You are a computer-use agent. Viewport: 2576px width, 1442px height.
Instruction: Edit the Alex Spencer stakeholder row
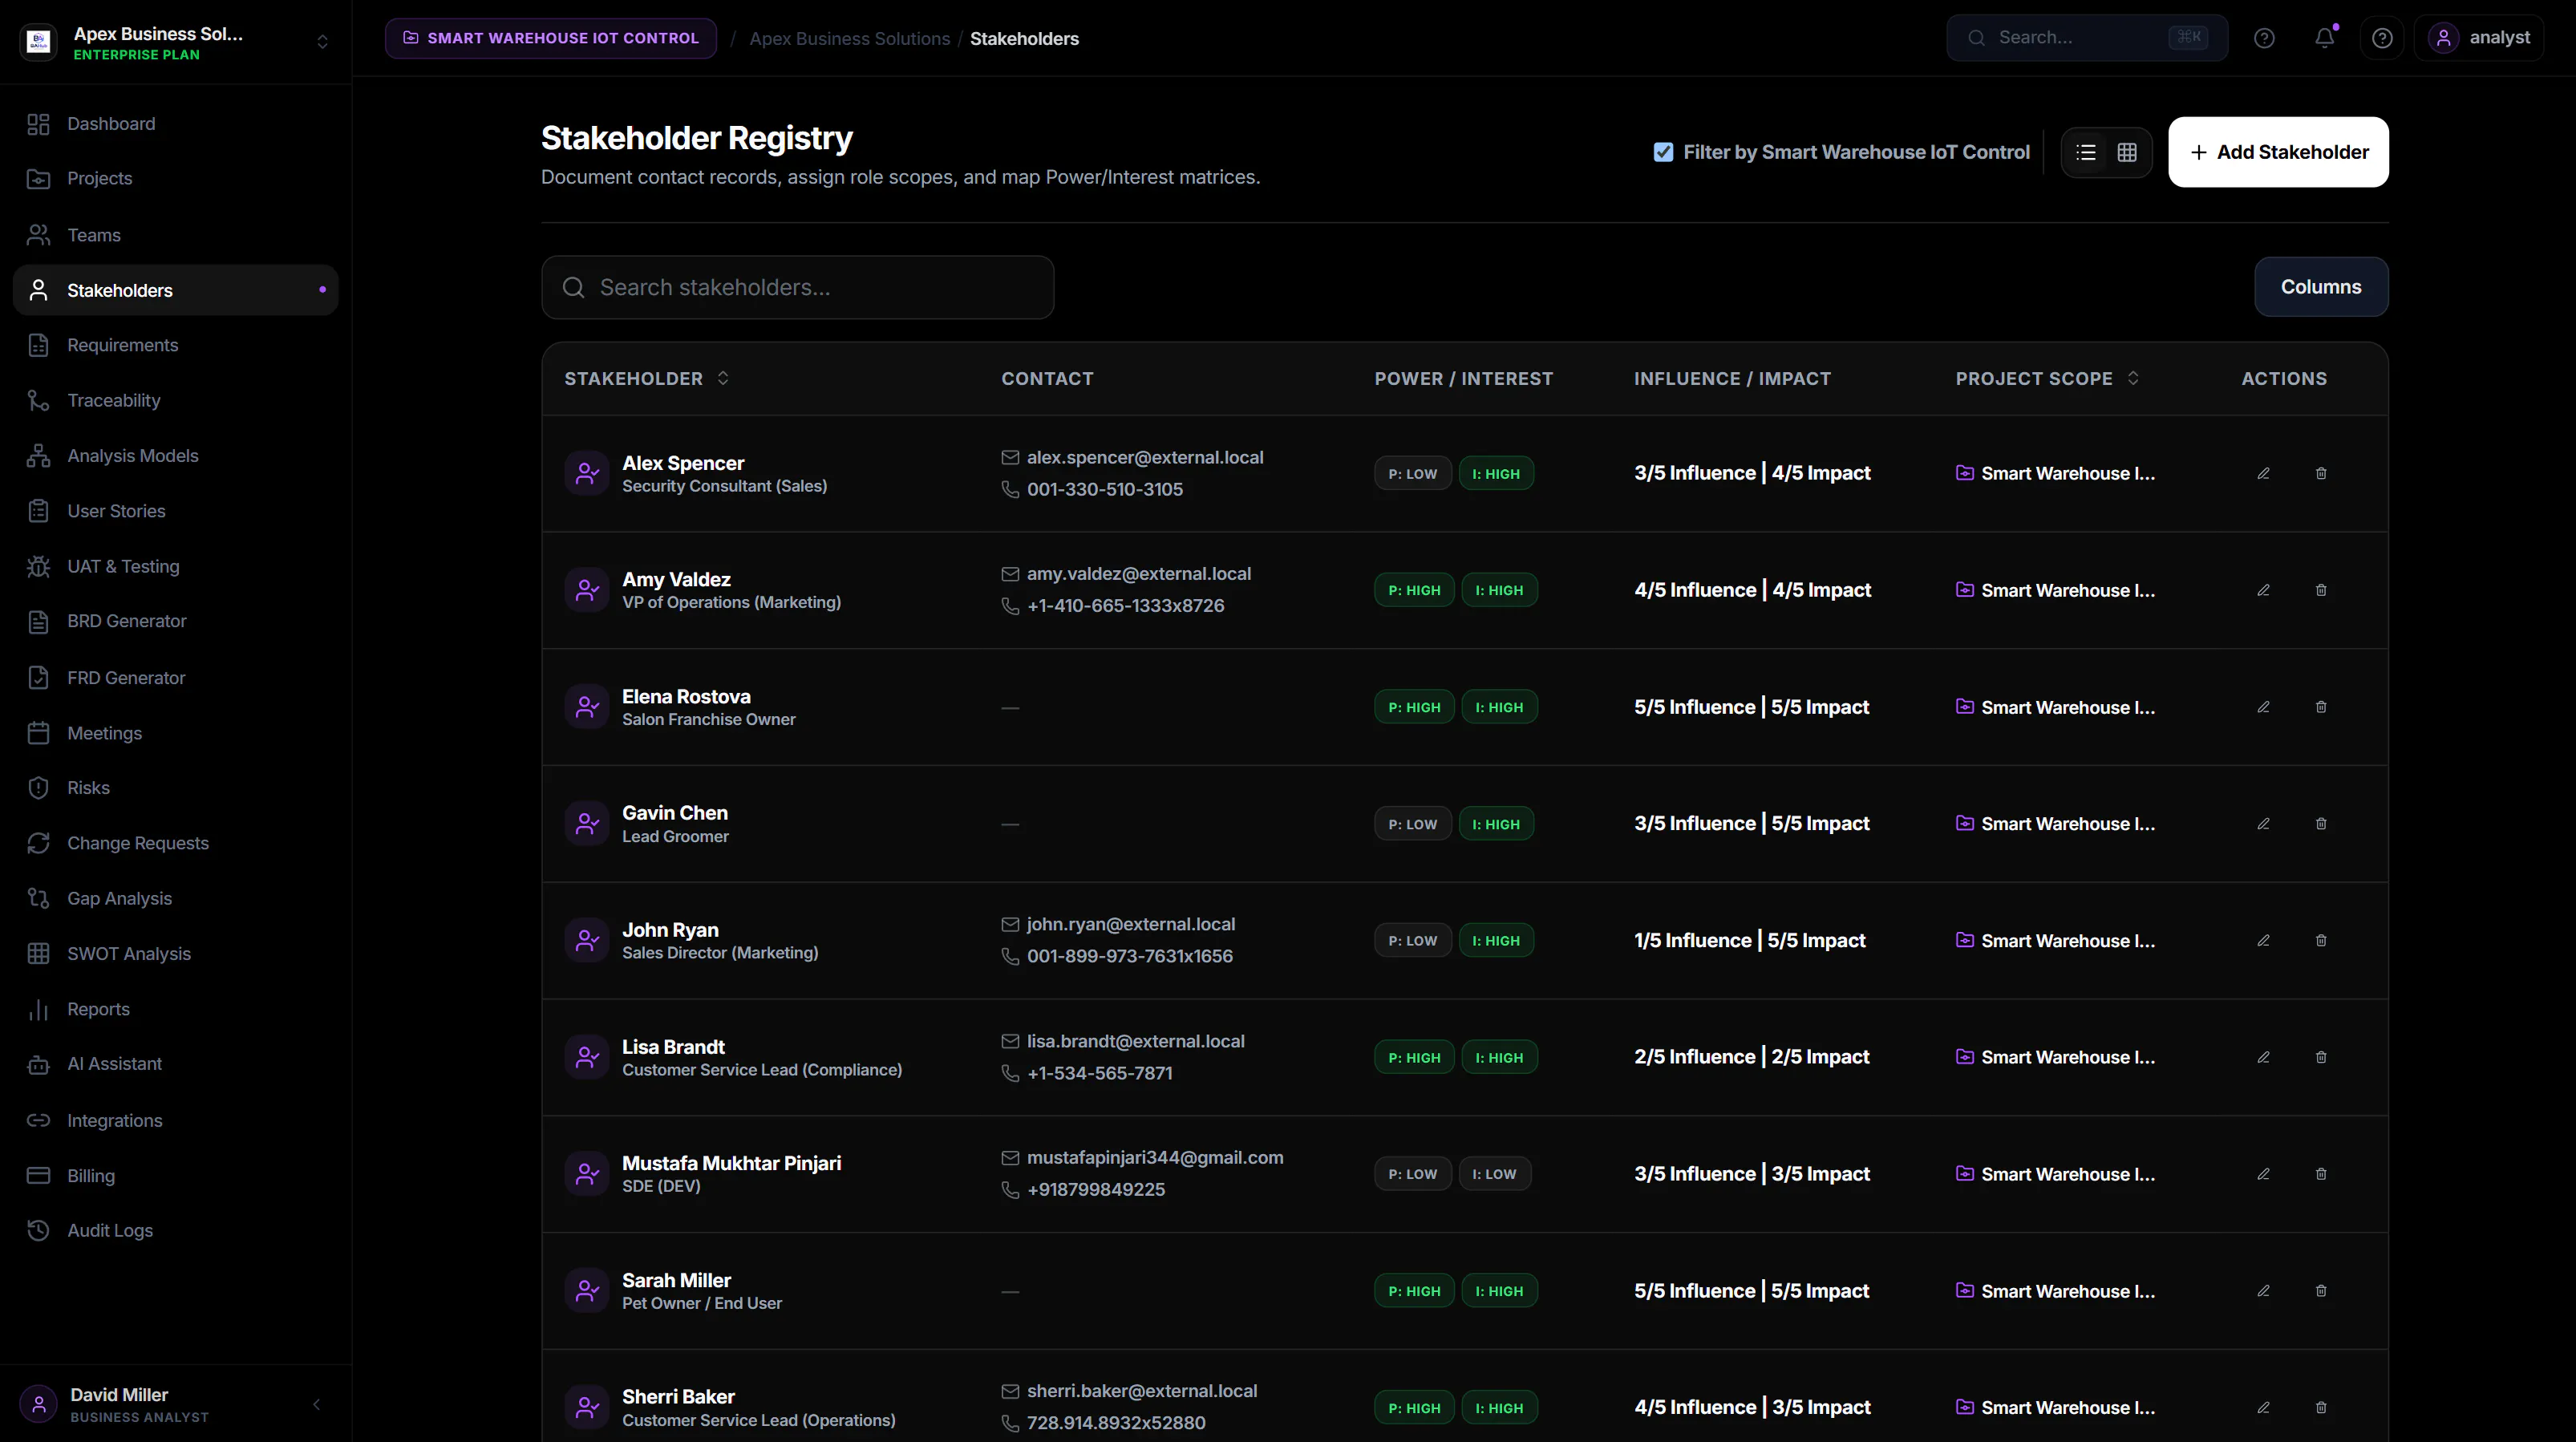click(2263, 473)
